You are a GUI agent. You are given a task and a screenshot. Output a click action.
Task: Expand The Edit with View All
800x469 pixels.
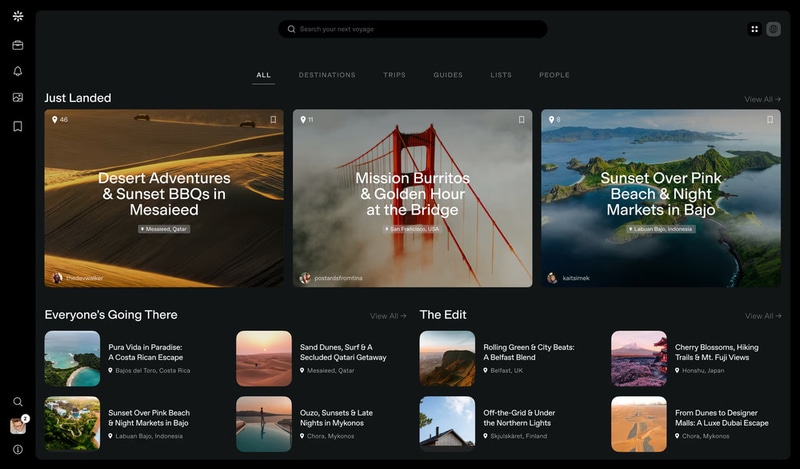coord(762,316)
